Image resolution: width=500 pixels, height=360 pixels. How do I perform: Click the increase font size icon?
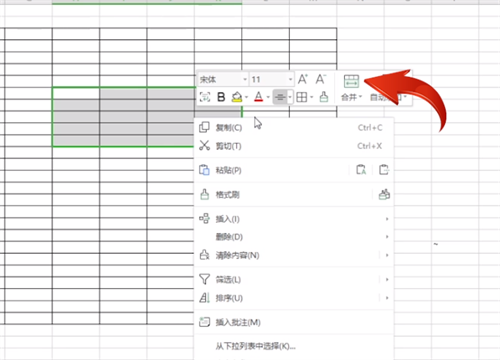pos(303,79)
